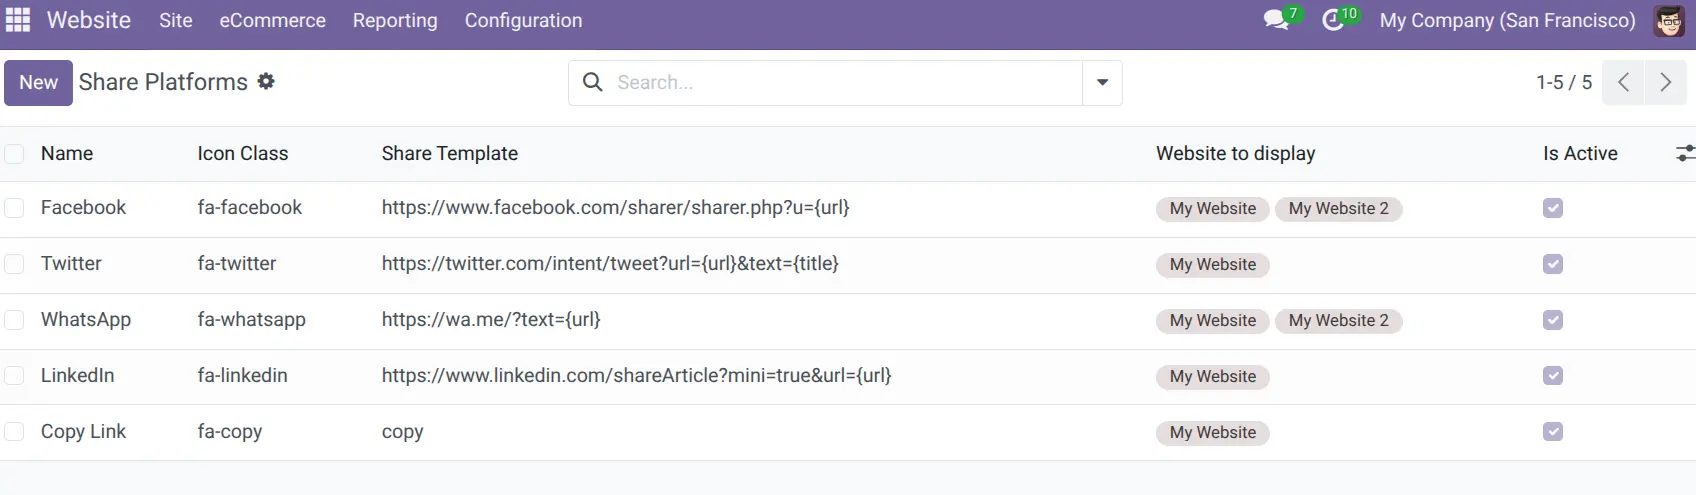Open the gear actions menu beside Share Platforms

[266, 81]
